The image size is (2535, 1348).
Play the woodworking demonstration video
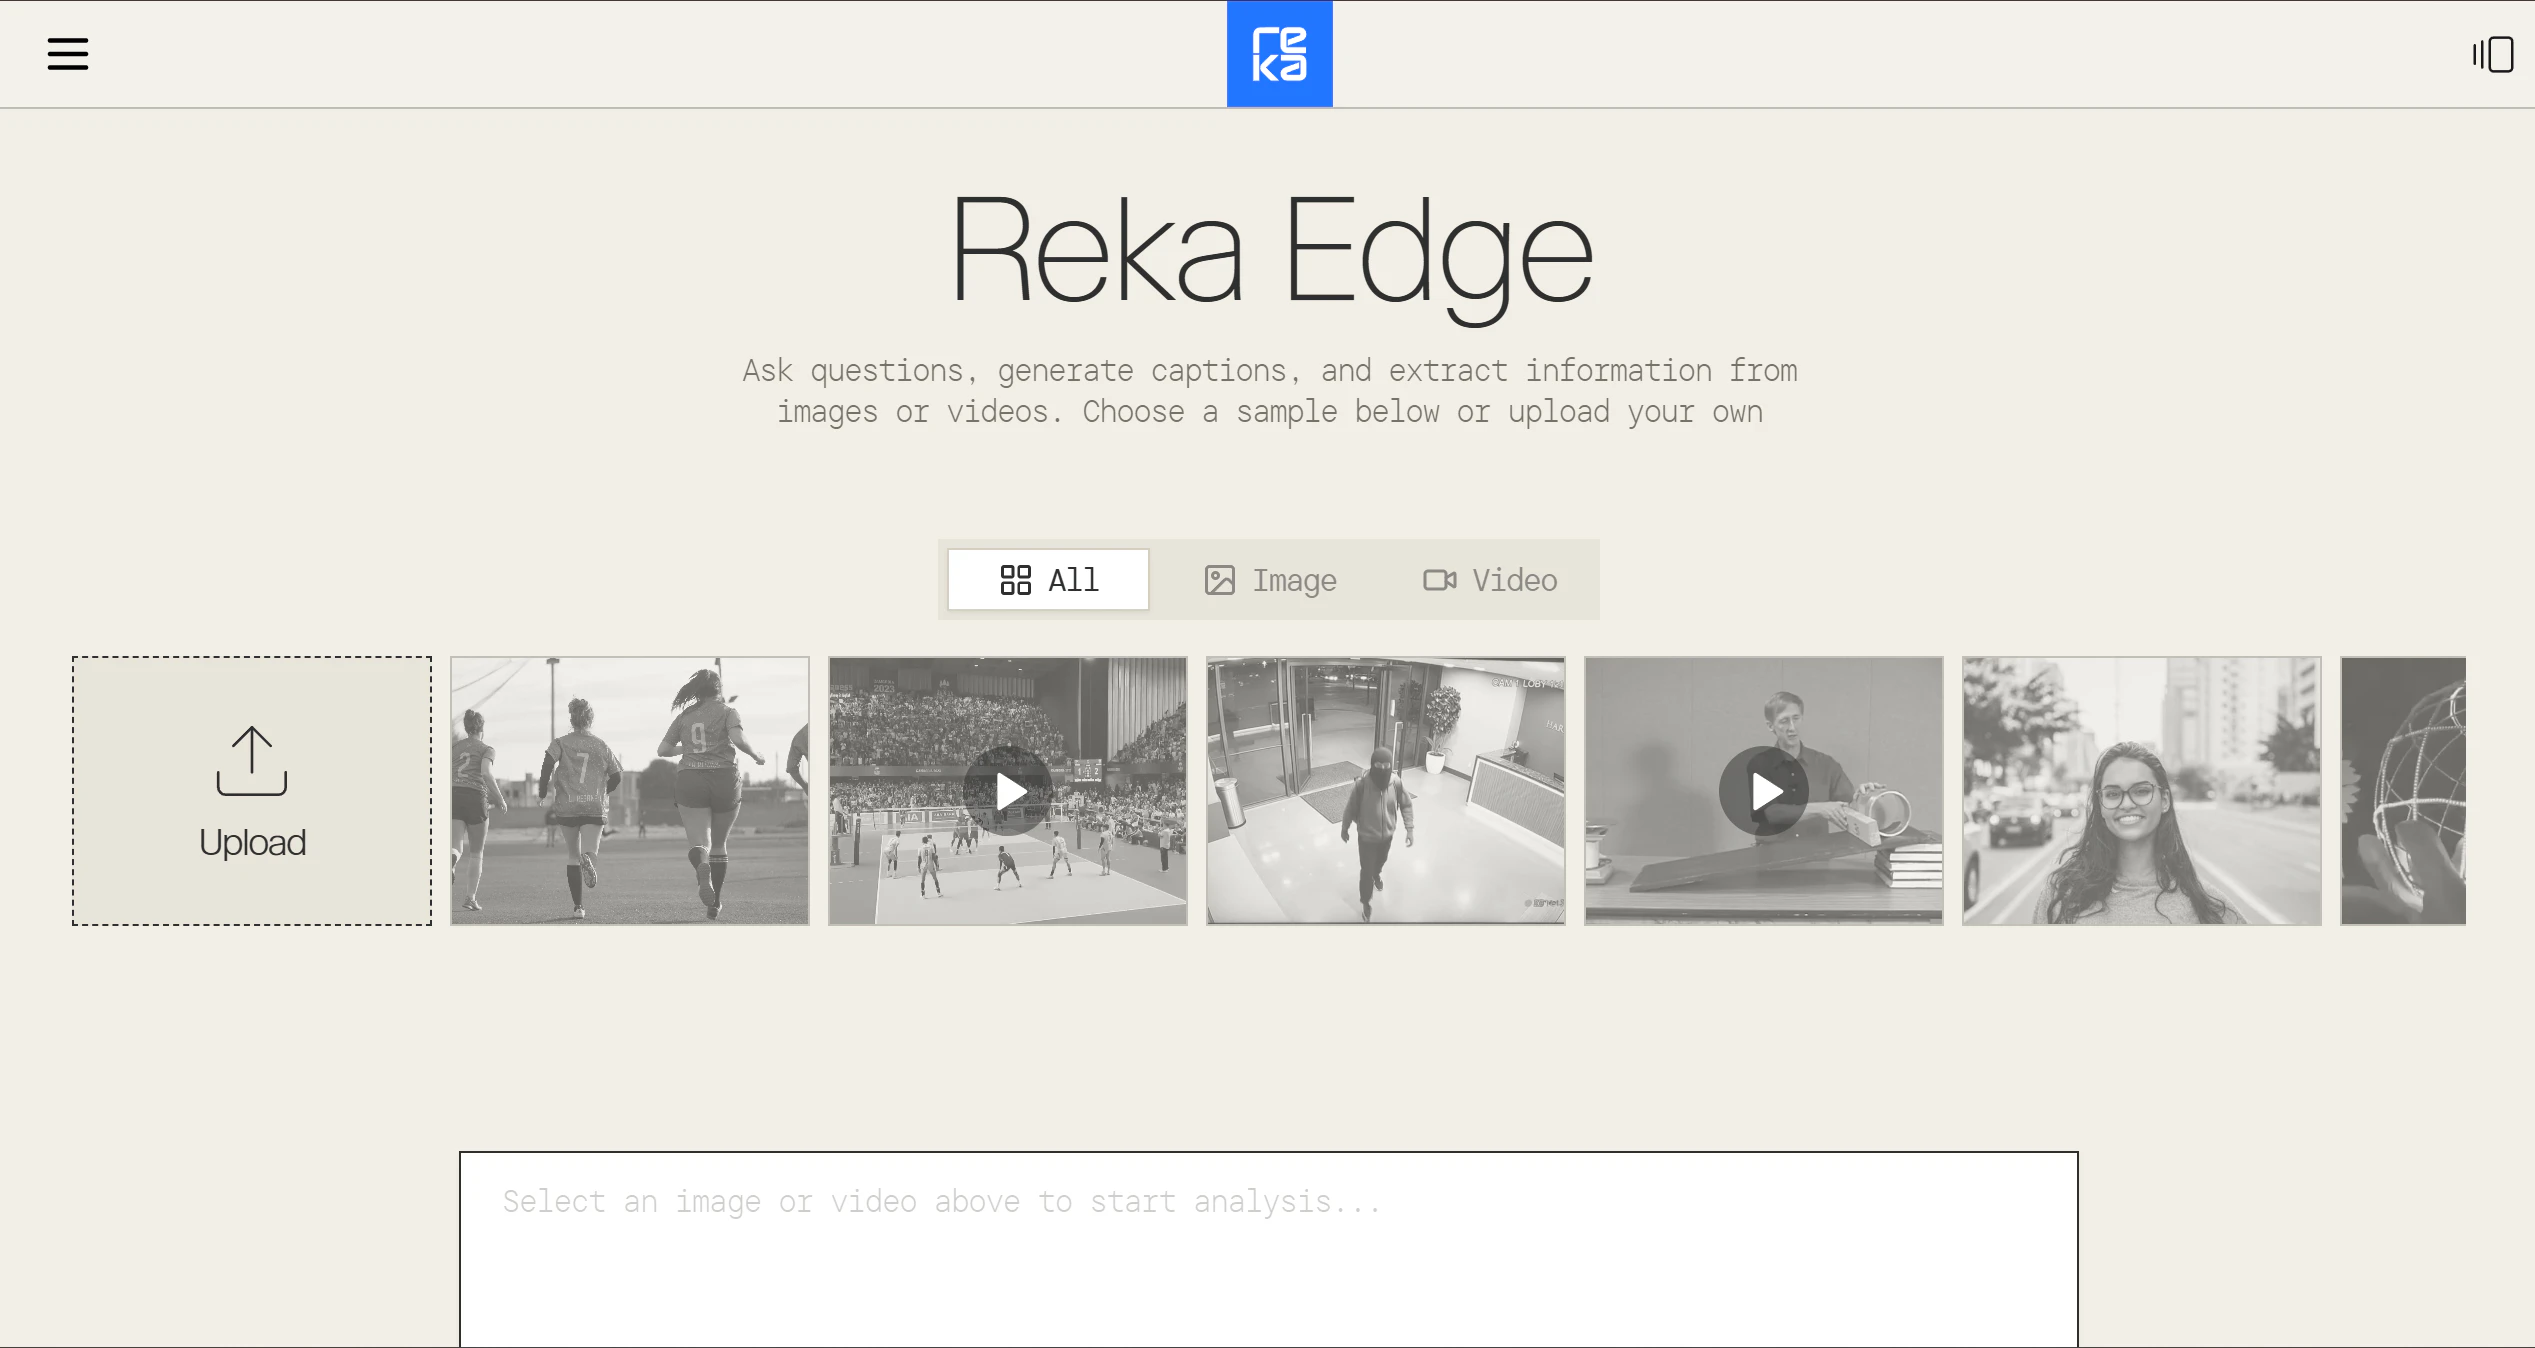pyautogui.click(x=1763, y=791)
